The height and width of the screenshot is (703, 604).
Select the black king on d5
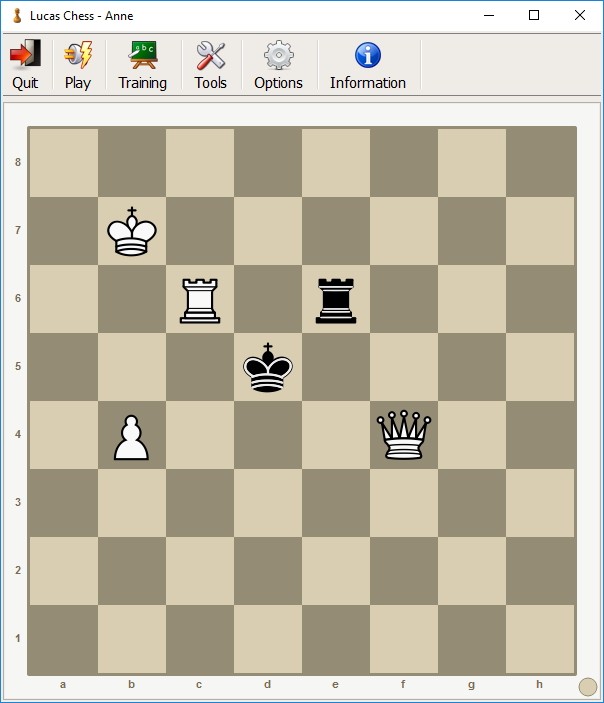268,368
